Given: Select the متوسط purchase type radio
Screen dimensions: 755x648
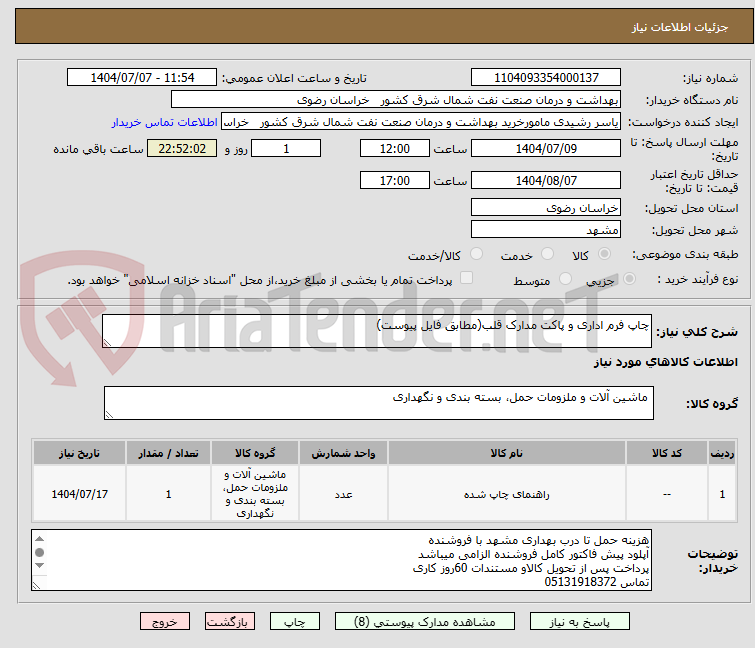Looking at the screenshot, I should (565, 279).
